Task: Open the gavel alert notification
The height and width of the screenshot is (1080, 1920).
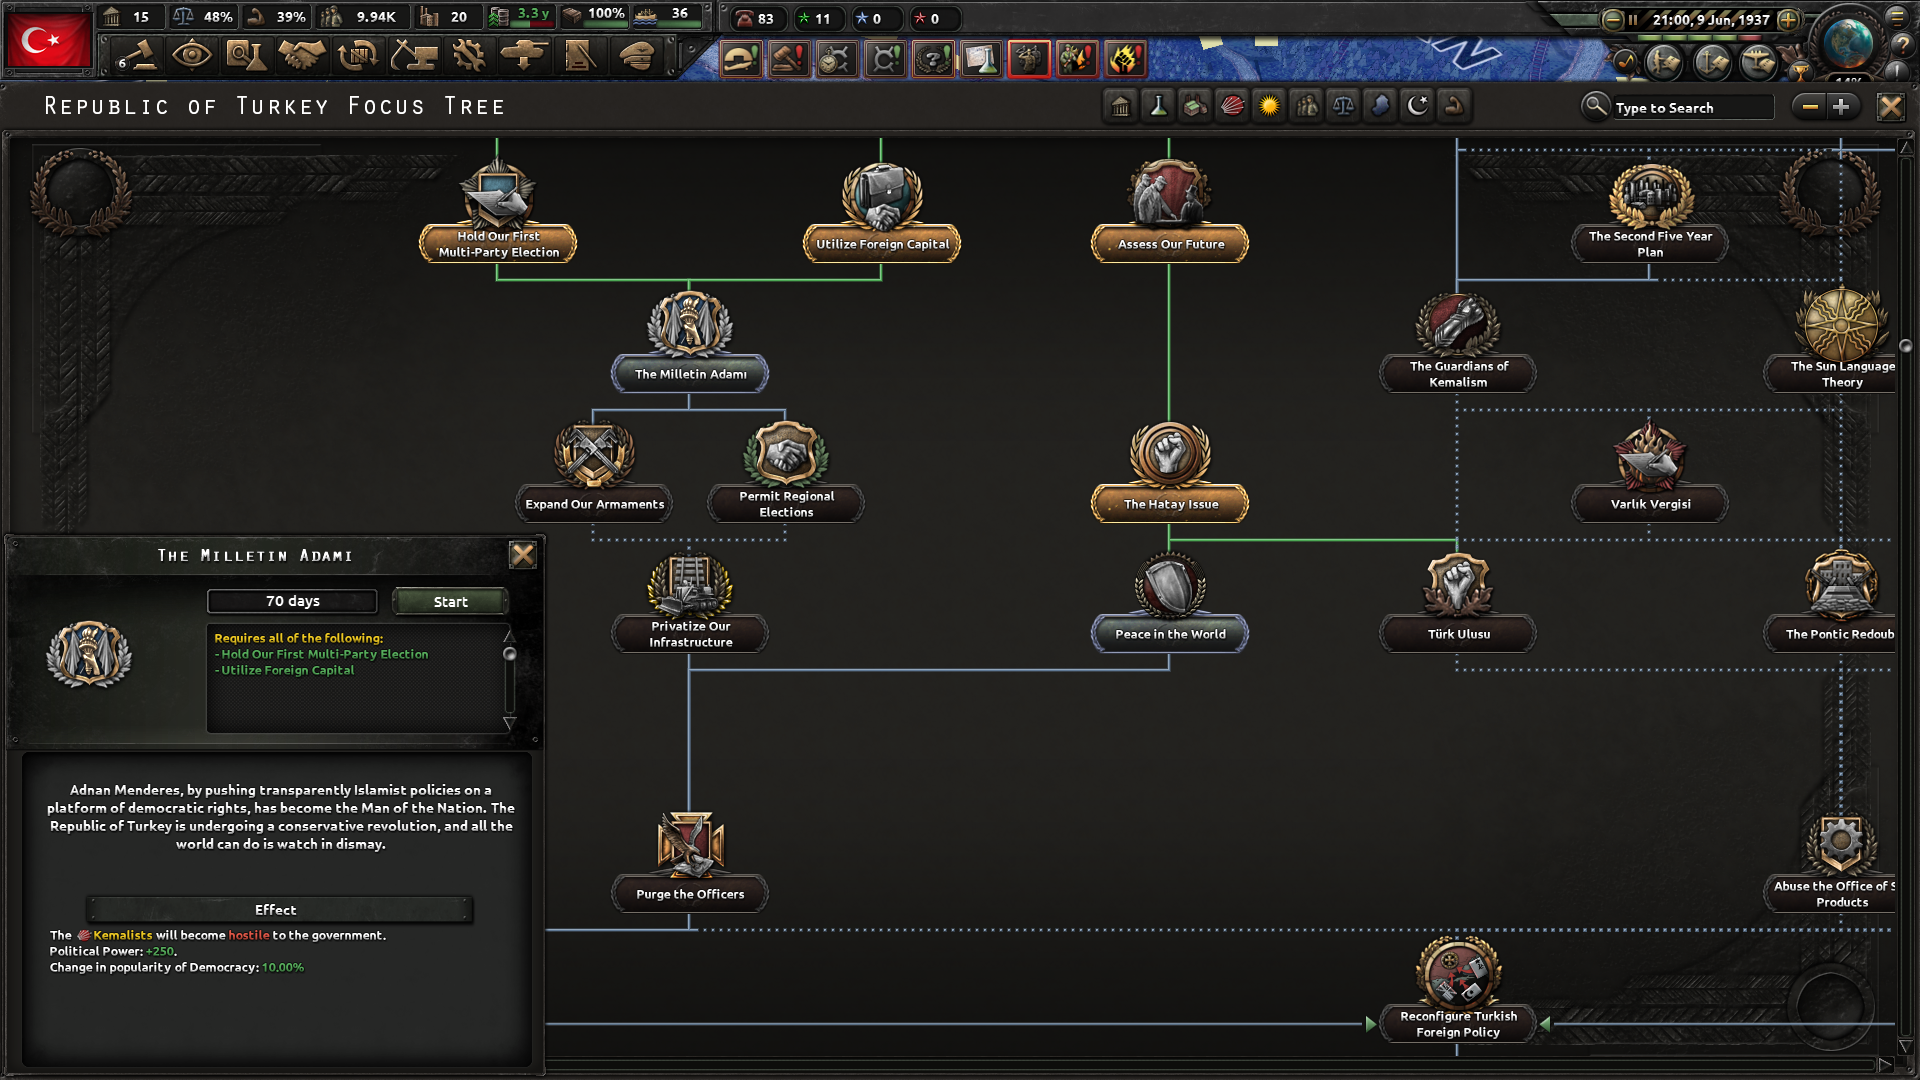Action: coord(788,59)
